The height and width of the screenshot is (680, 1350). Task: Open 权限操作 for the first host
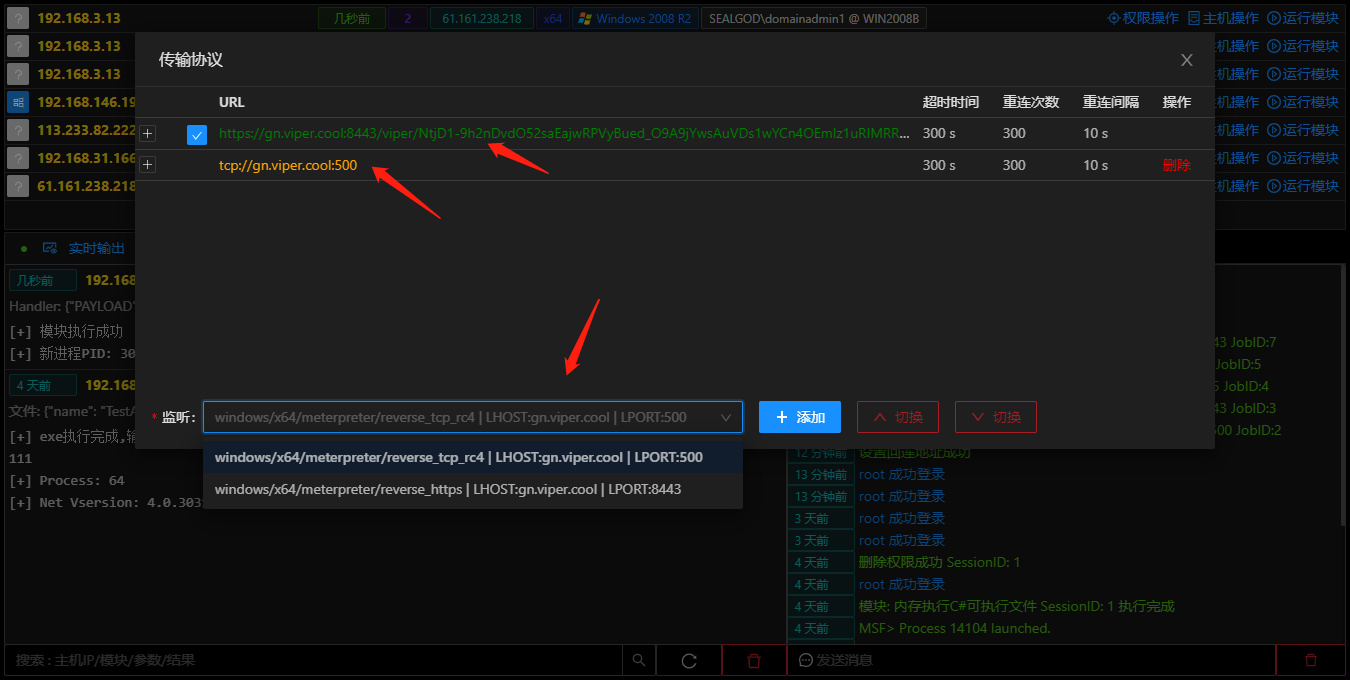click(x=1142, y=18)
